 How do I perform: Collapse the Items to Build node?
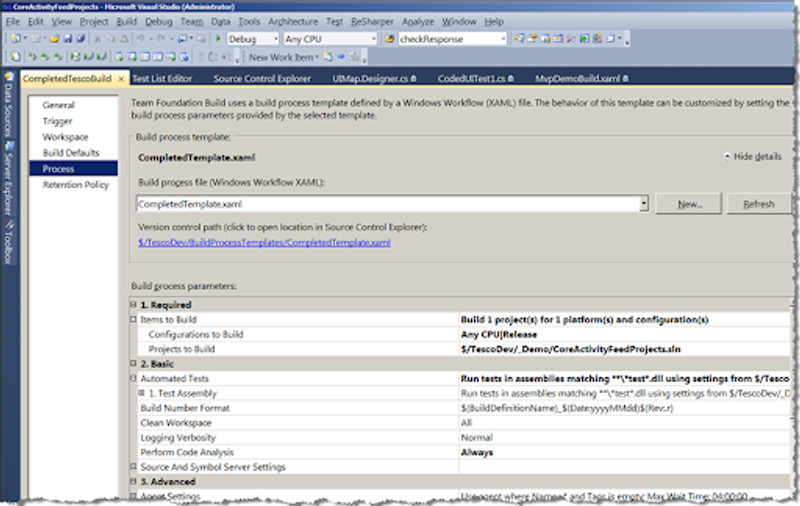134,319
